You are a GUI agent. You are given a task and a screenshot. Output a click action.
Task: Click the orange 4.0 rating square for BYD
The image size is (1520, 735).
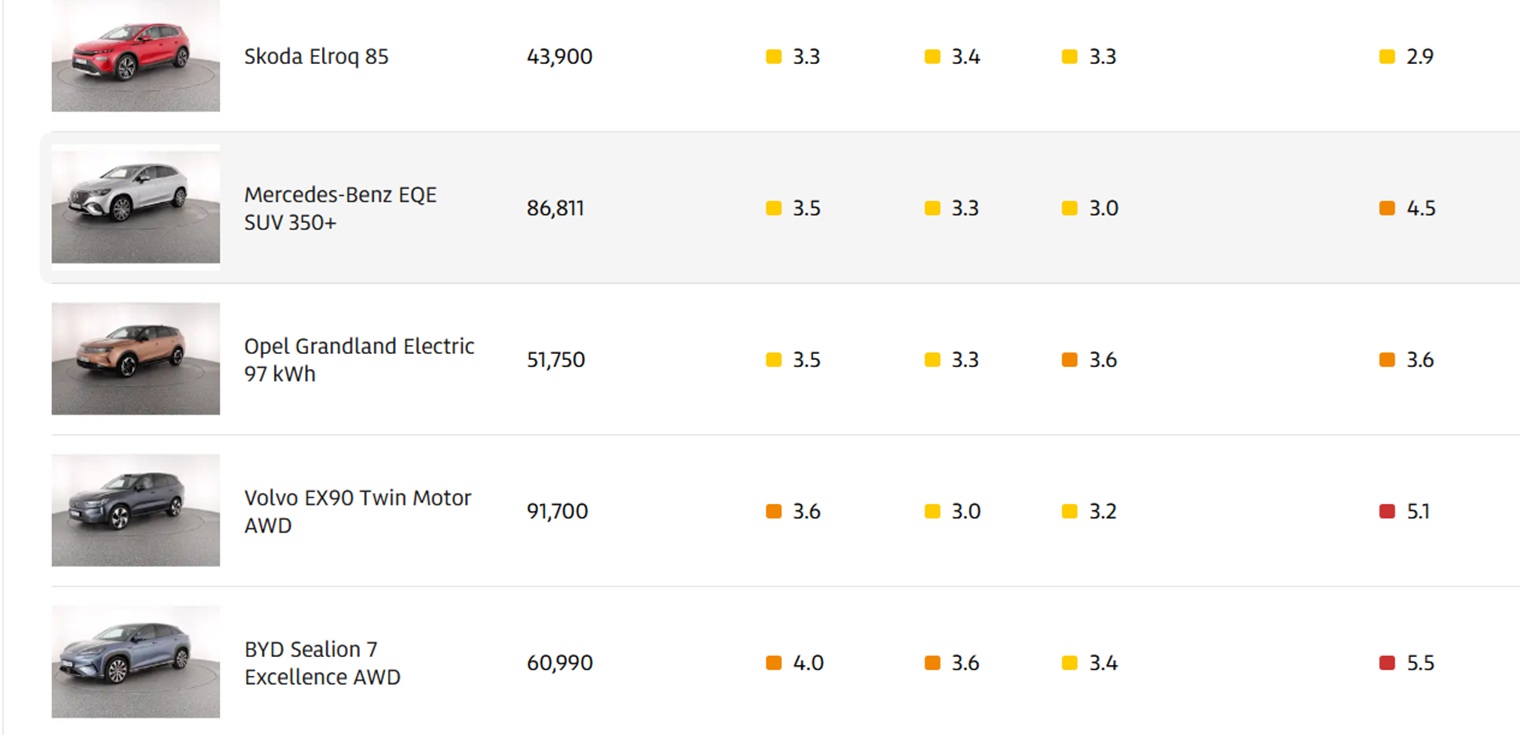coord(773,663)
